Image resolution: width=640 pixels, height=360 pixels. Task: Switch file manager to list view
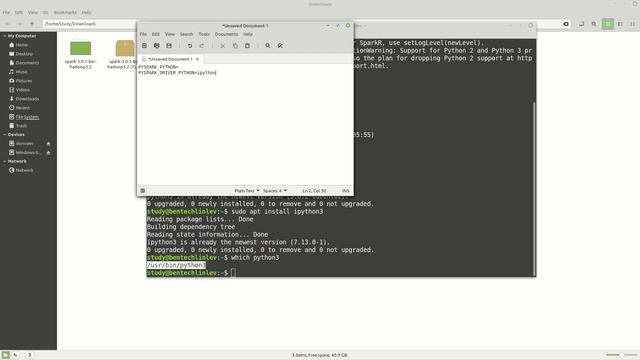coord(620,24)
